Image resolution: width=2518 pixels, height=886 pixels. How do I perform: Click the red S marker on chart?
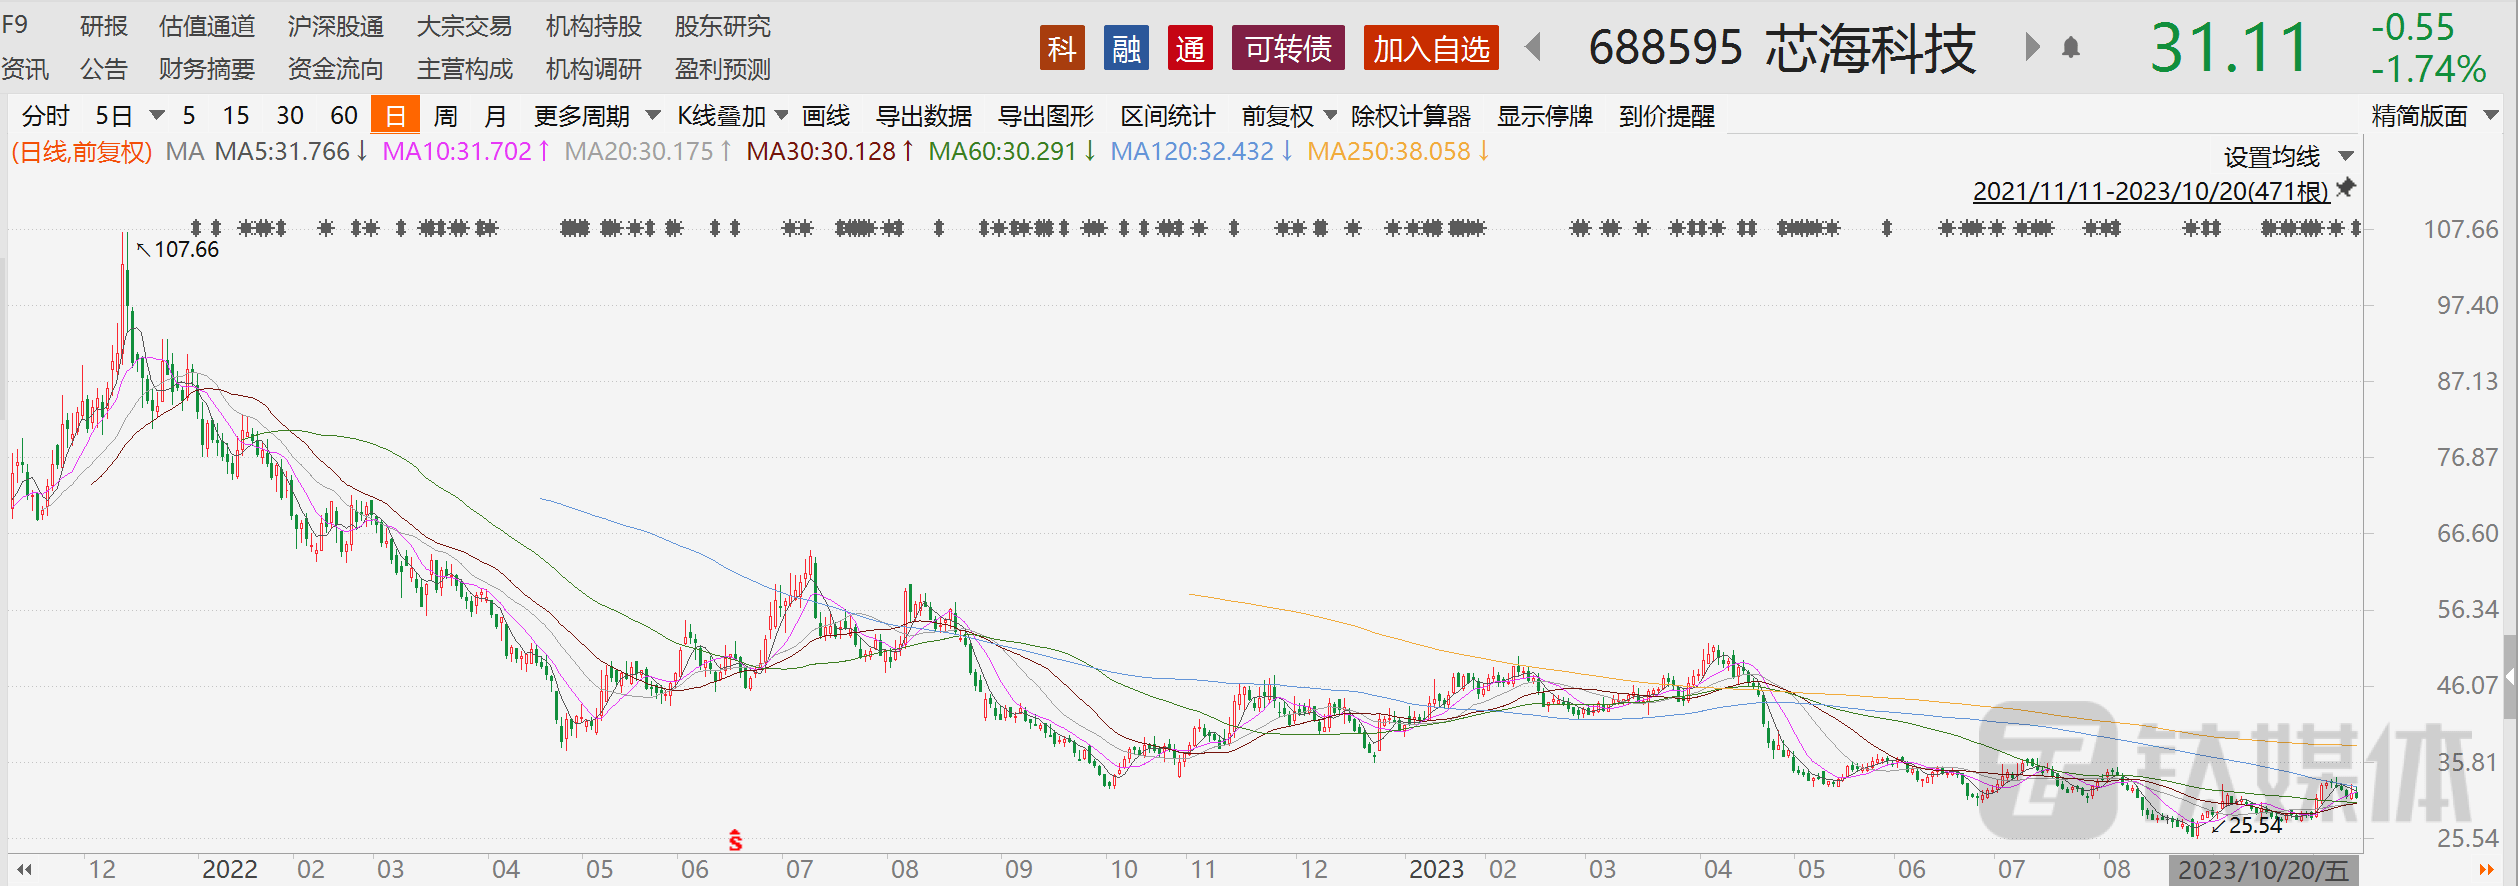click(735, 841)
